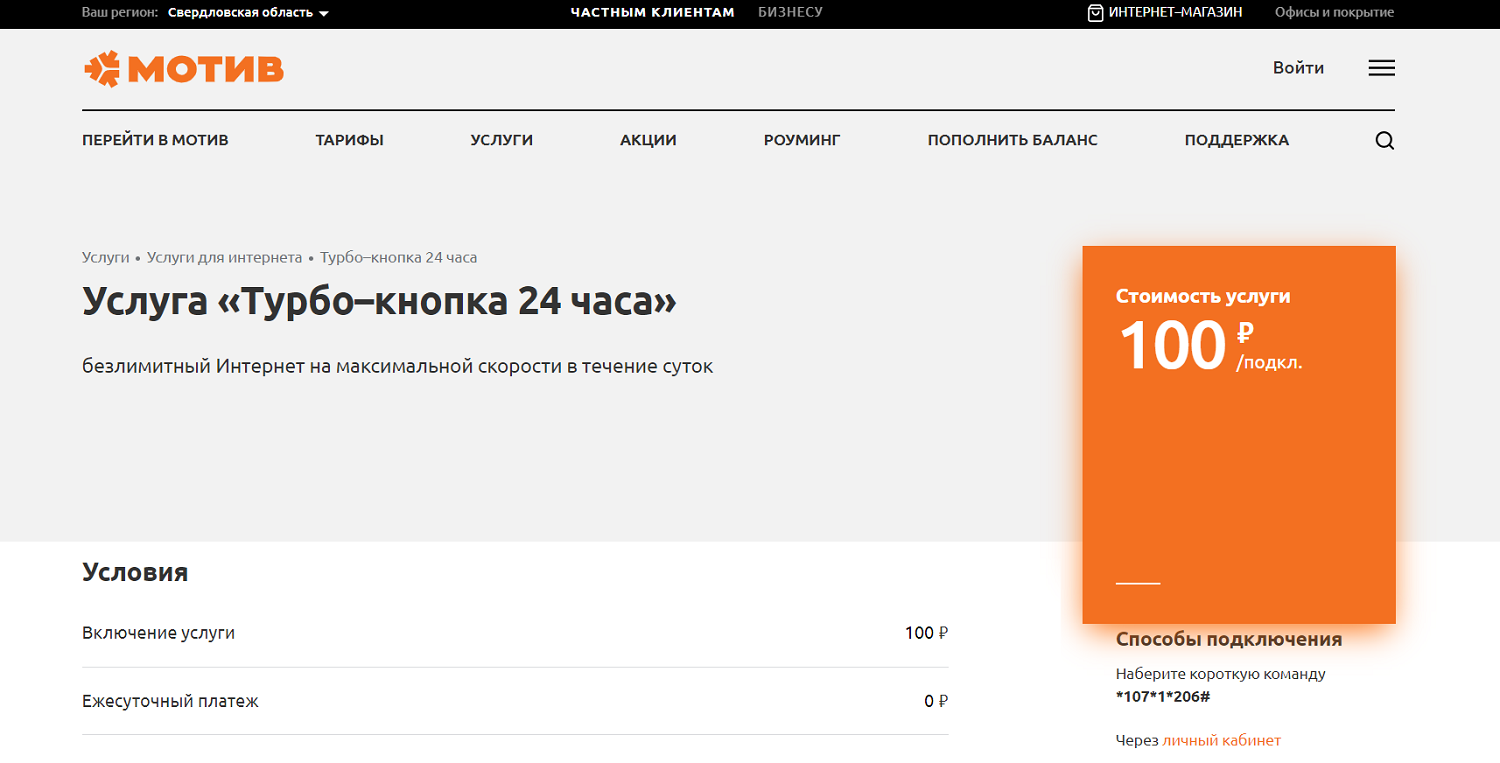Open Перейти в МОТИВ menu
Viewport: 1500px width, 763px height.
coord(155,140)
